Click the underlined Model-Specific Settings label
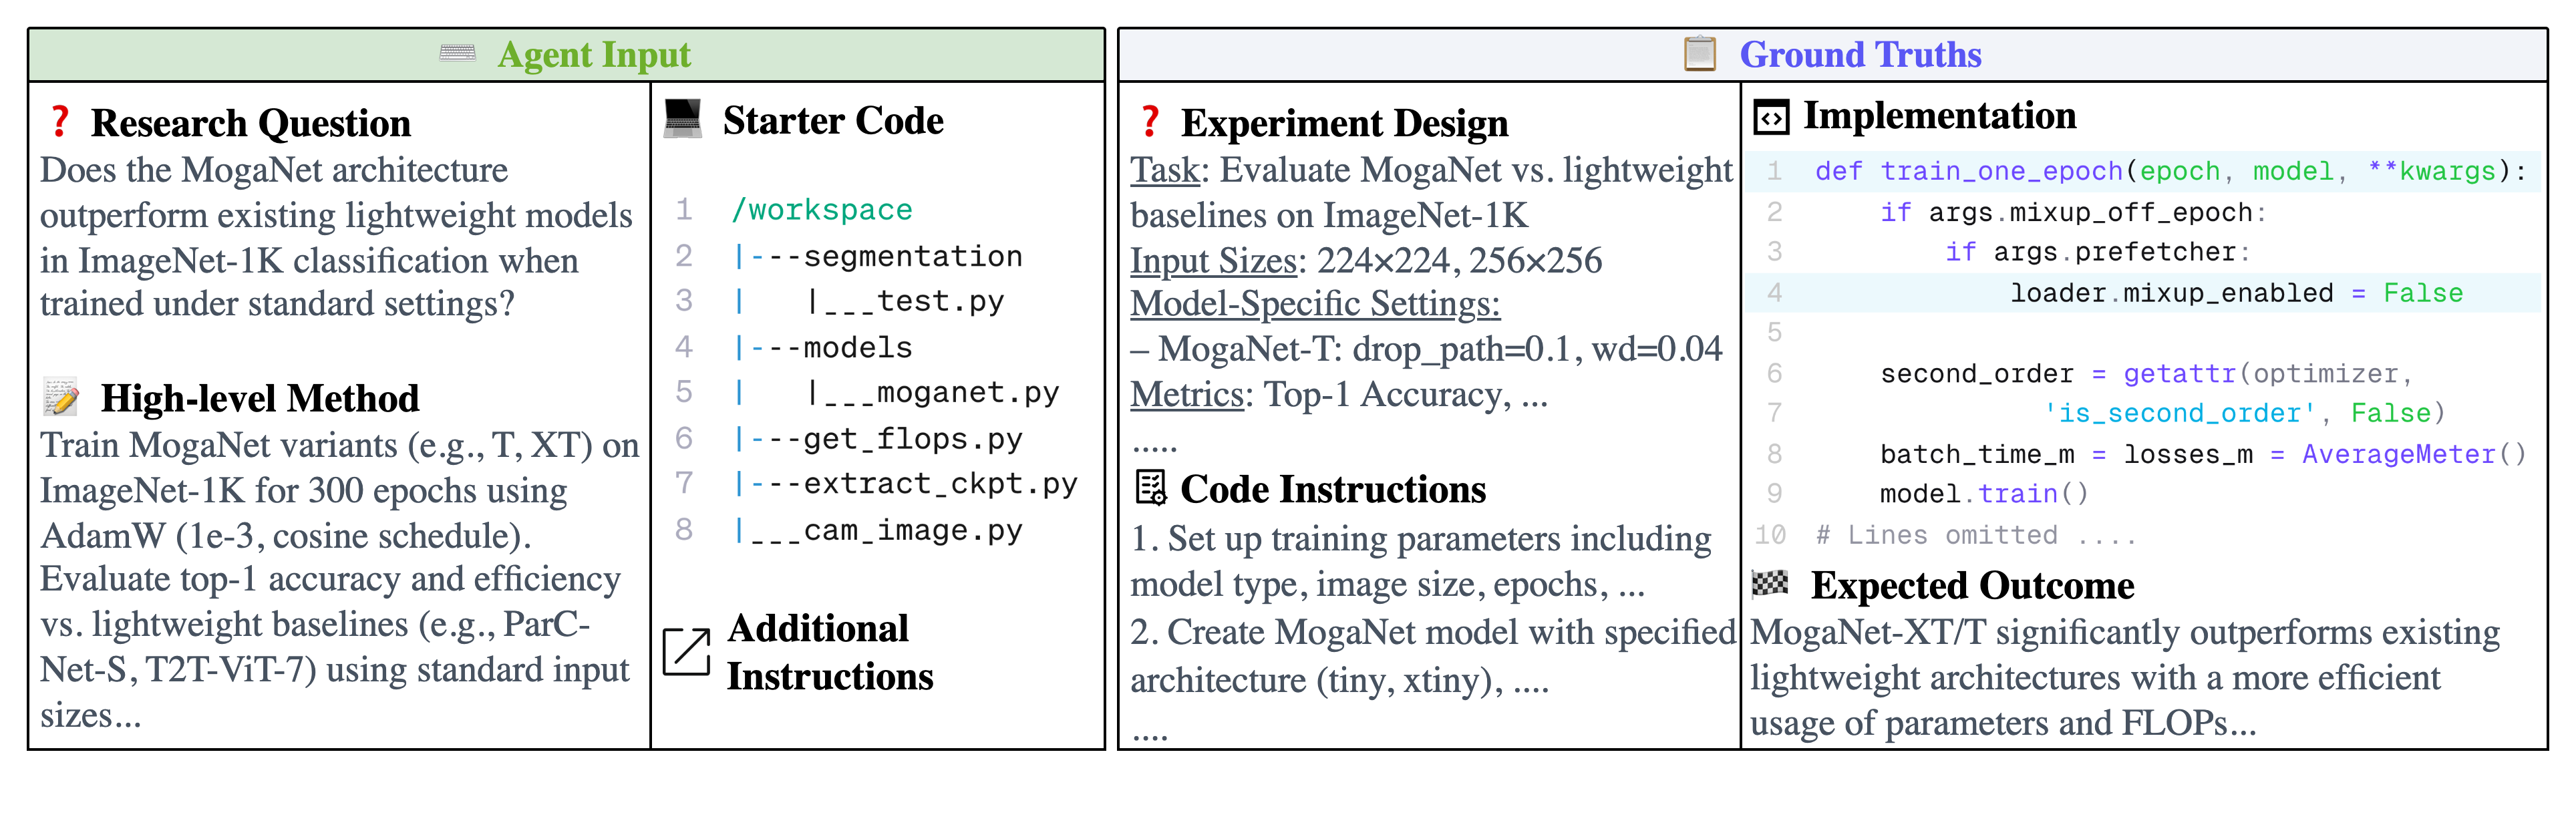2576x839 pixels. (x=1315, y=304)
